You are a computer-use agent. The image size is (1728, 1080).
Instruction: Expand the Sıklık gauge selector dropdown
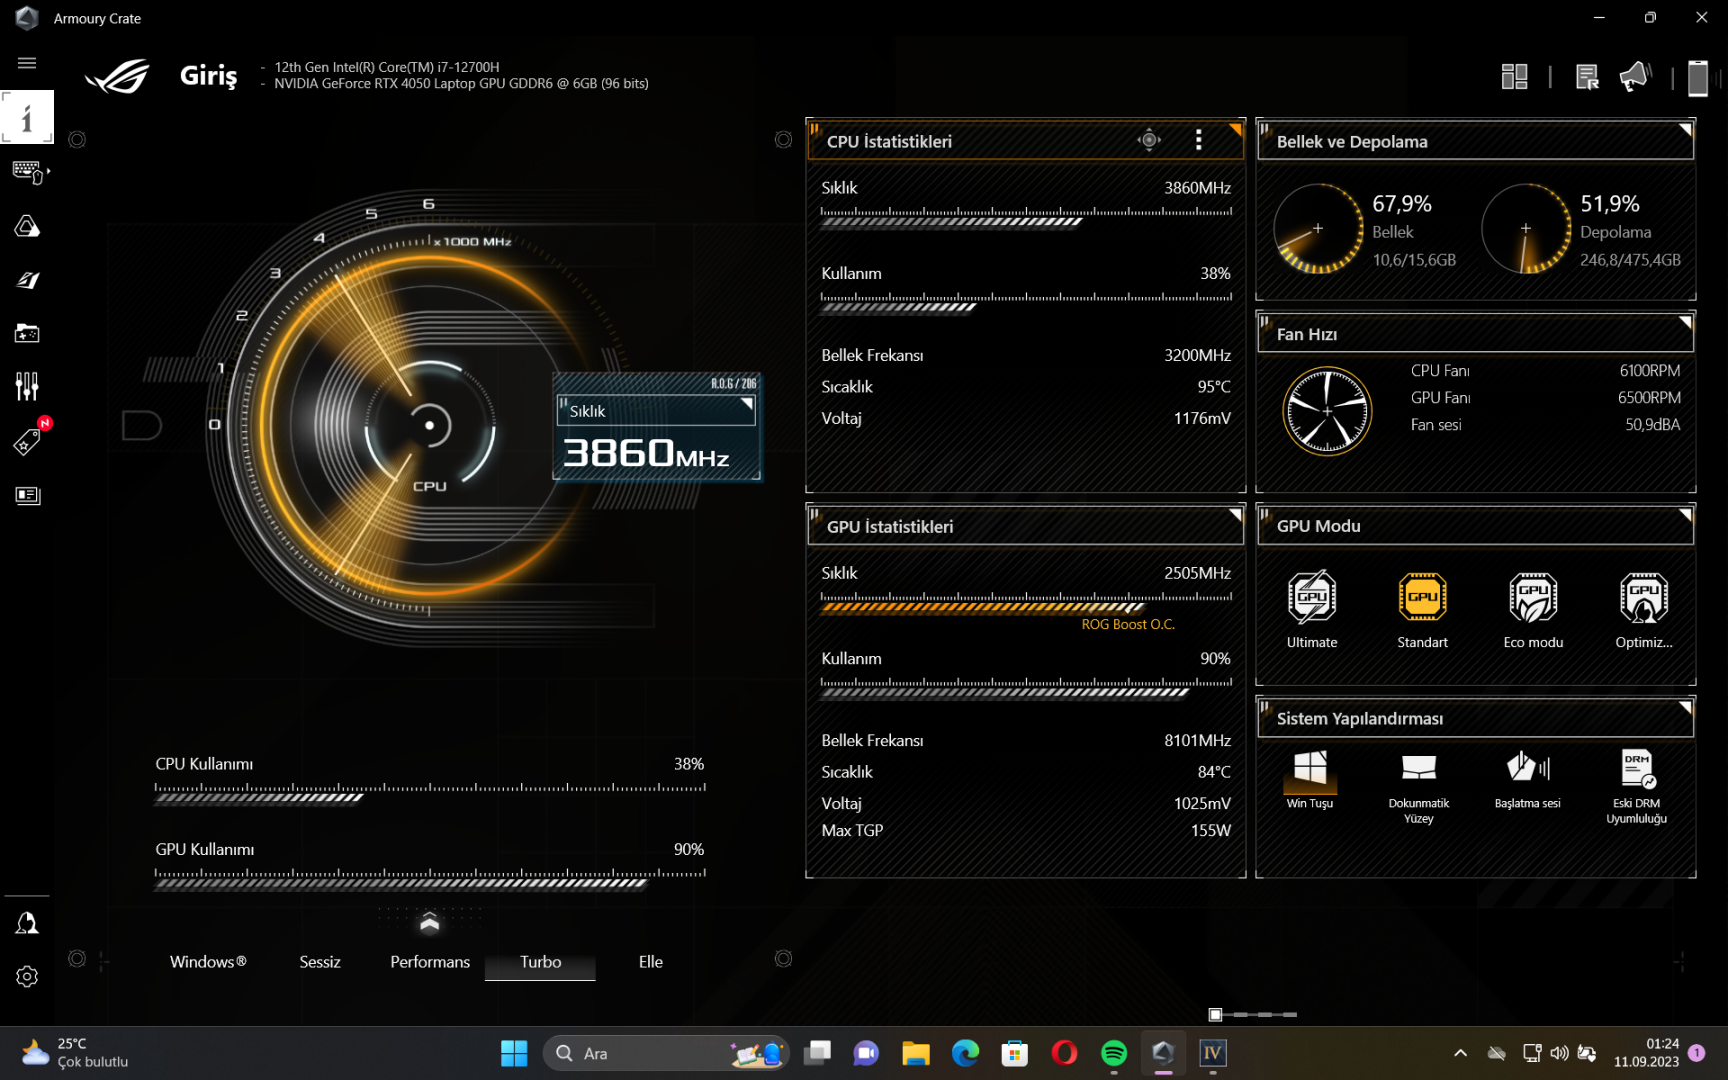[x=656, y=410]
